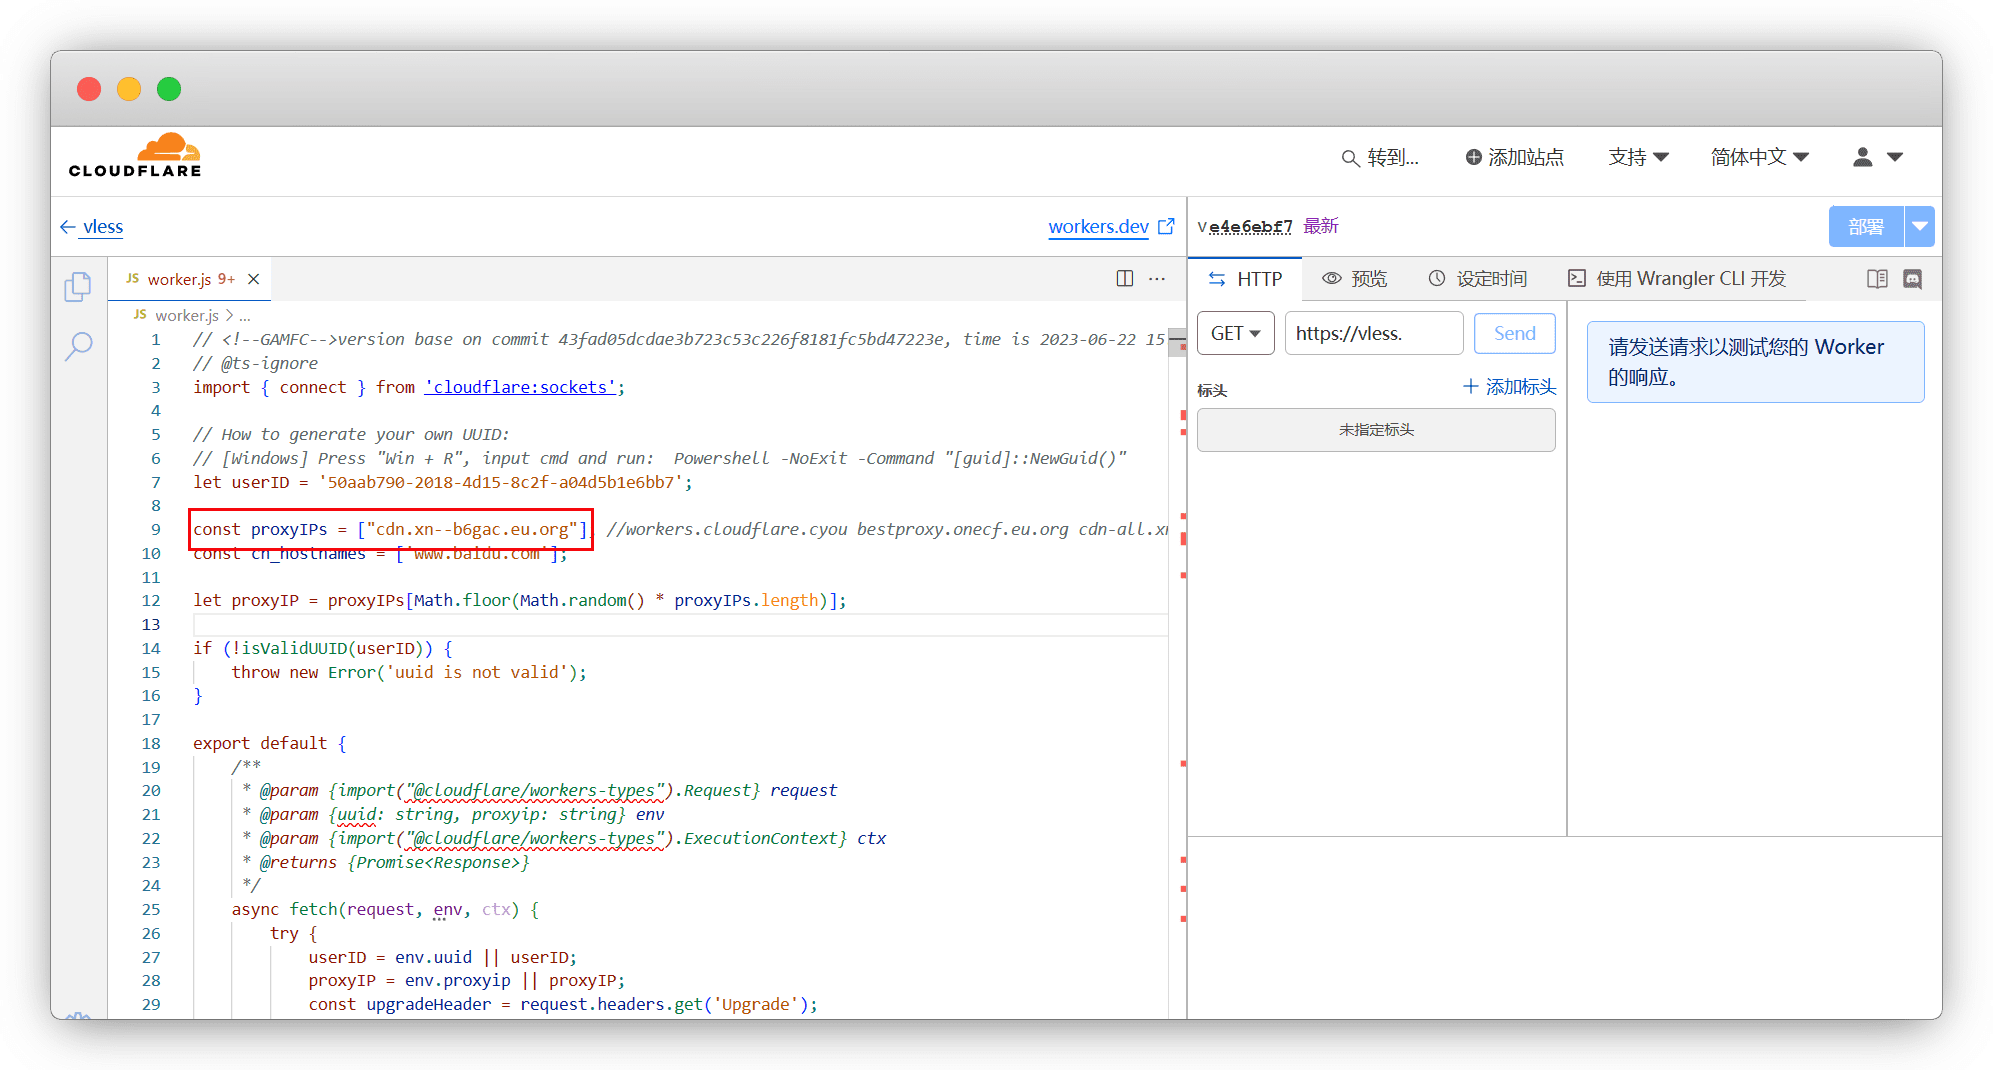Screen dimensions: 1993x1070
Task: Open editor more actions ellipsis
Action: [x=1157, y=279]
